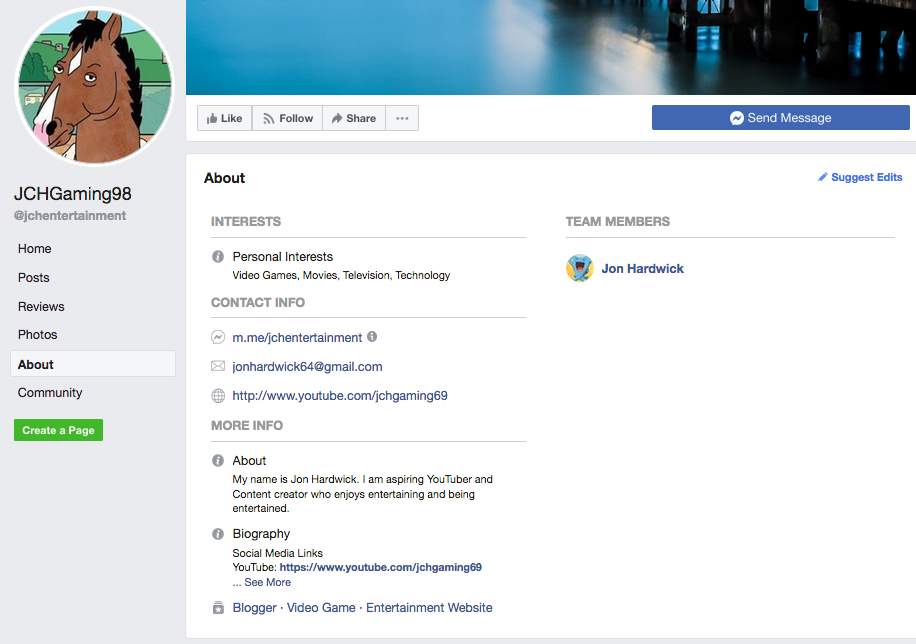The width and height of the screenshot is (916, 644).
Task: Click the Personal Interests label
Action: pos(283,257)
